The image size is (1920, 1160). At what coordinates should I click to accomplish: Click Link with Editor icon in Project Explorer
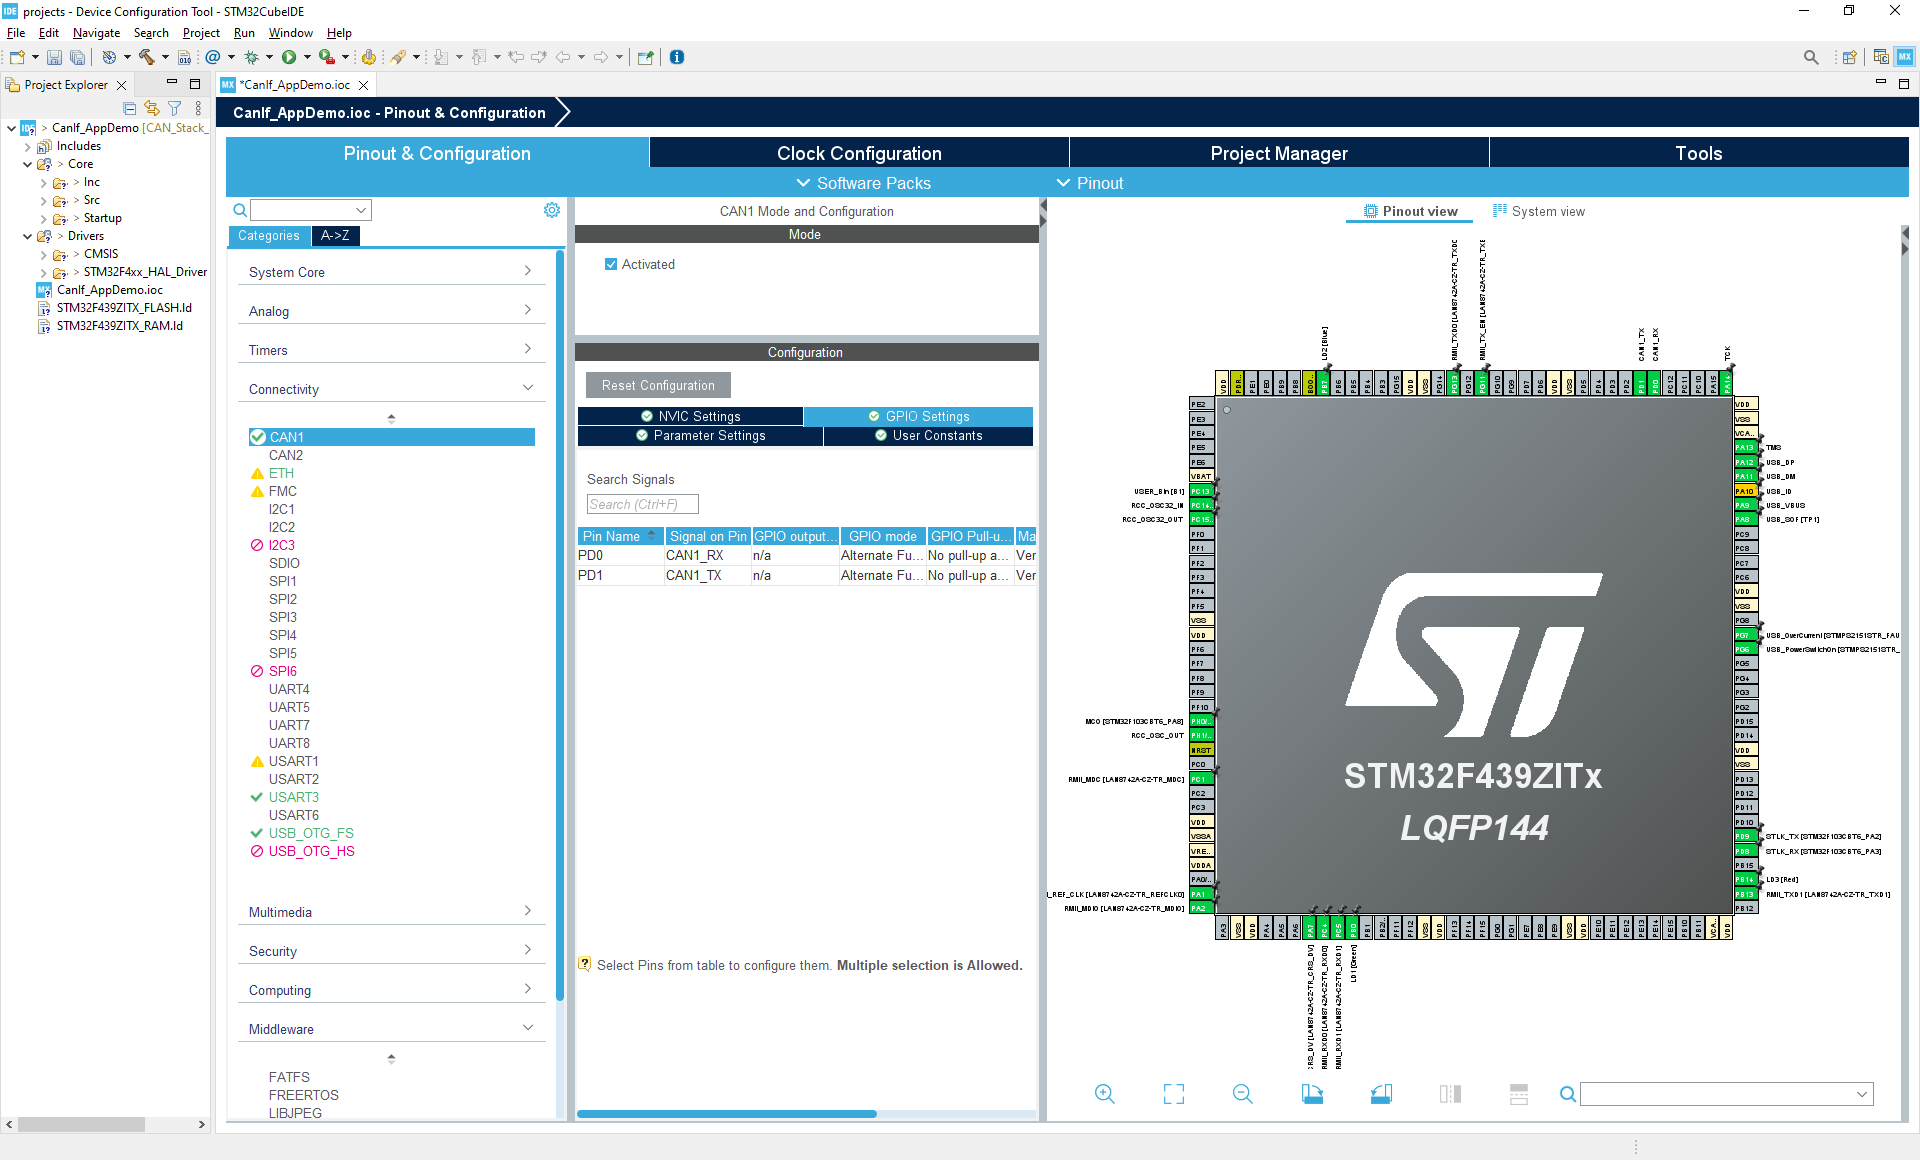(x=152, y=108)
